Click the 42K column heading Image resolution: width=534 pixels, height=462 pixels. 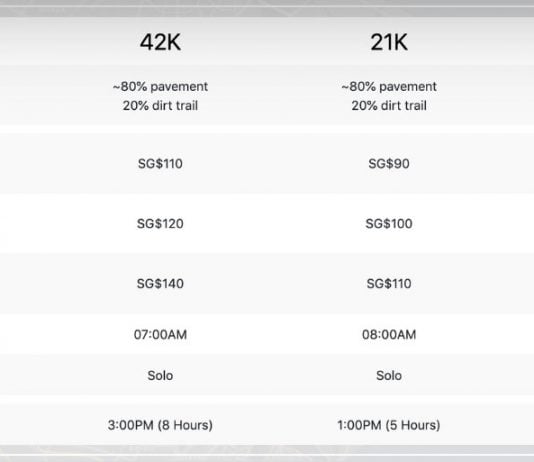click(x=160, y=42)
